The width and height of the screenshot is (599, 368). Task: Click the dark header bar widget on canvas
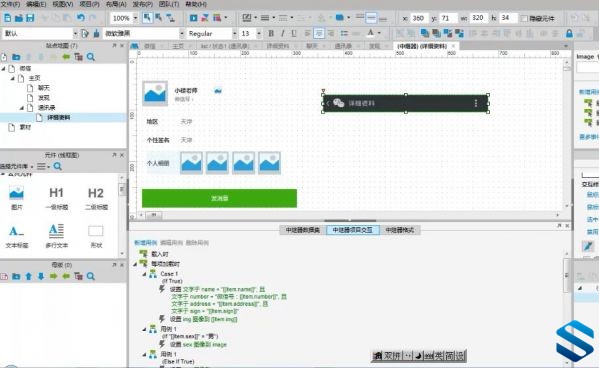(406, 103)
